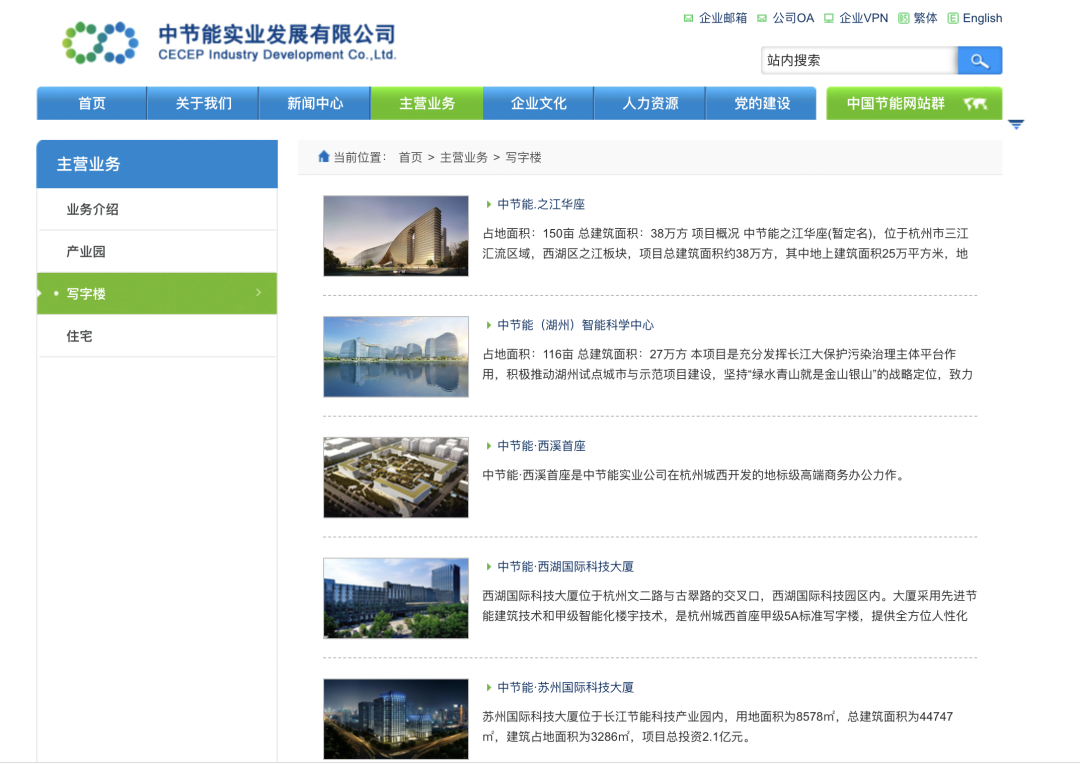Open the 中节能·苏州国际科技大厦 title link
Viewport: 1080px width, 764px height.
[x=565, y=688]
